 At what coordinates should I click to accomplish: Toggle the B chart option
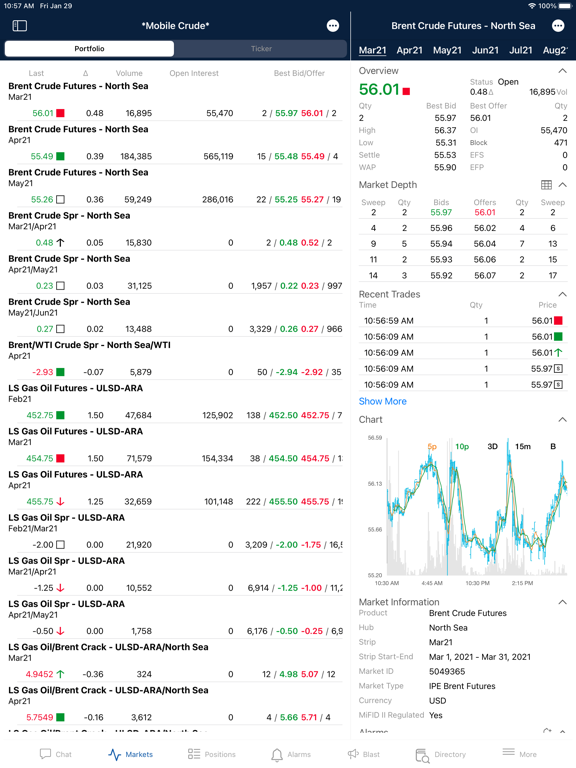(553, 446)
